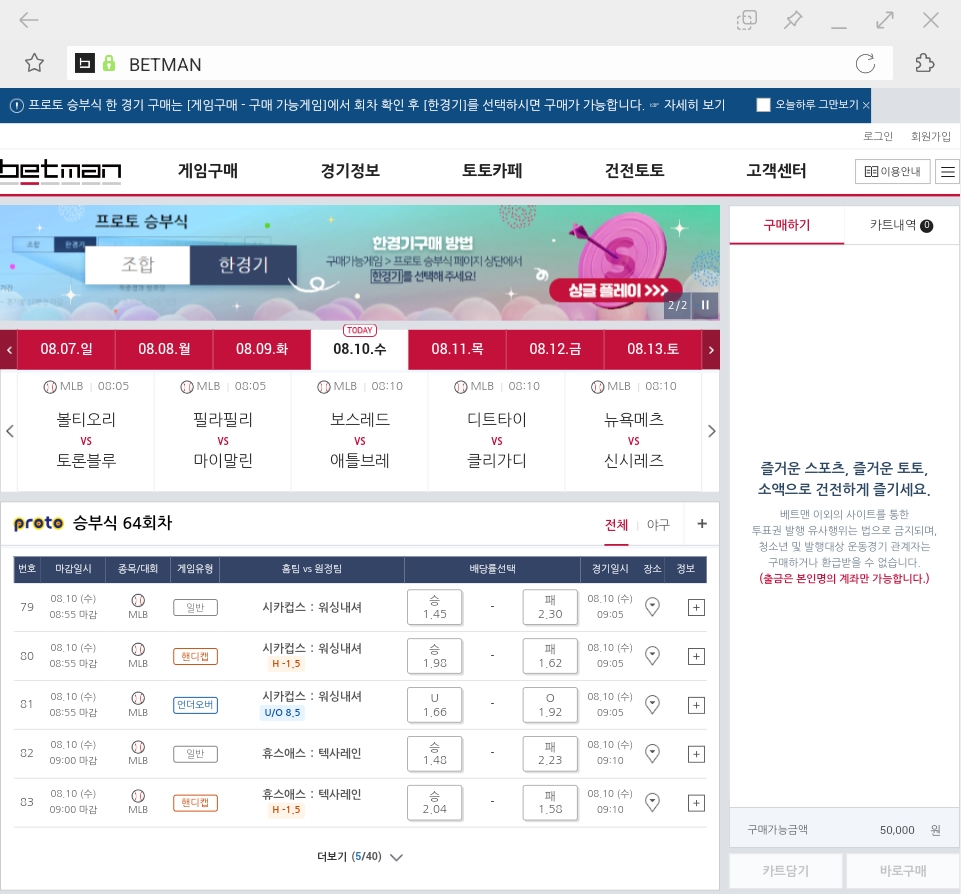Open 건전토토 menu
Image resolution: width=961 pixels, height=894 pixels.
pos(635,170)
